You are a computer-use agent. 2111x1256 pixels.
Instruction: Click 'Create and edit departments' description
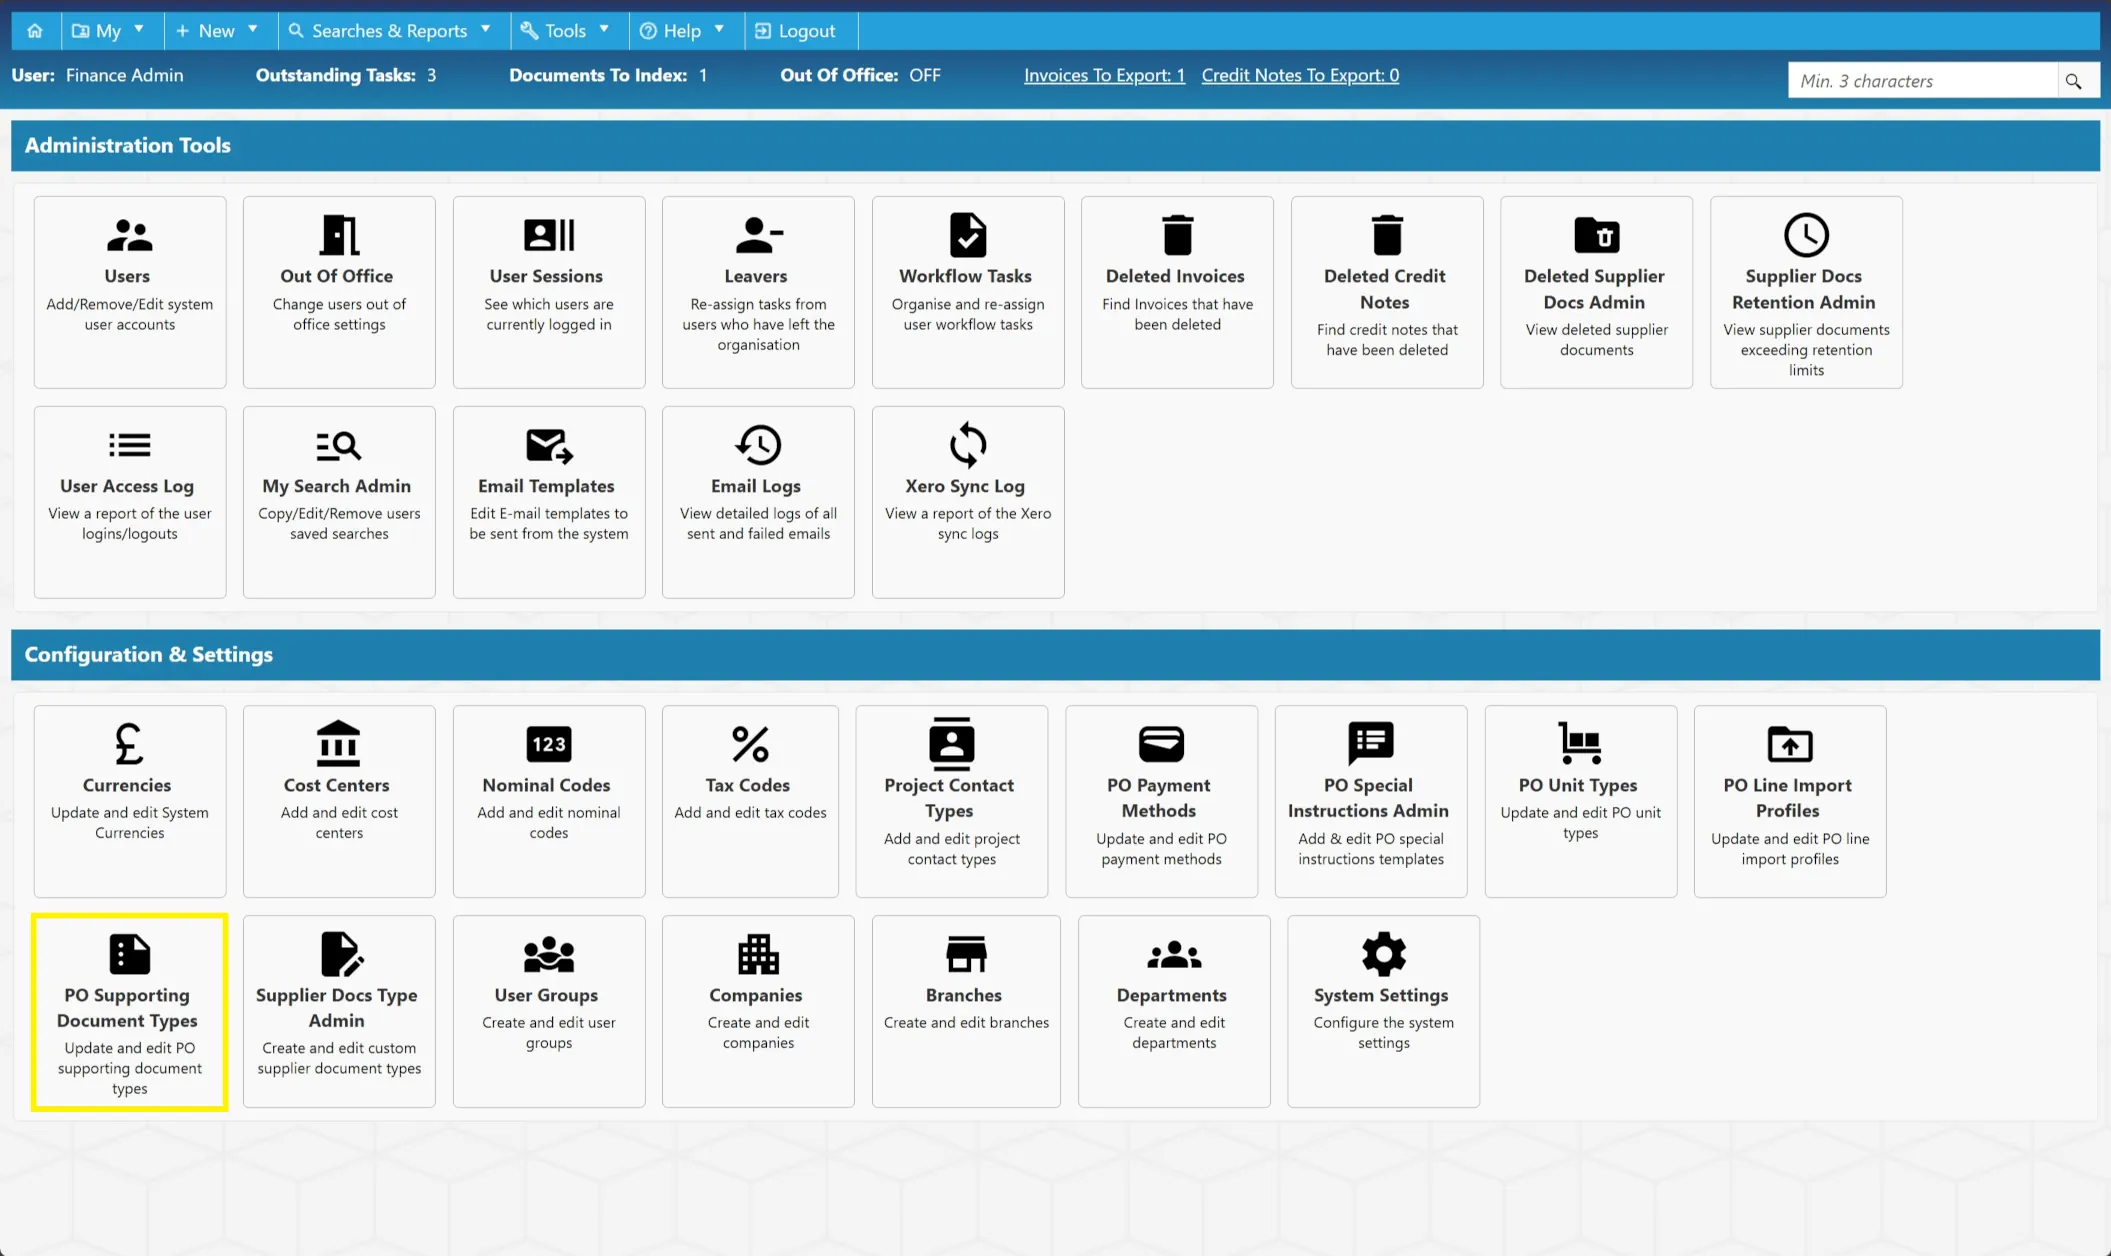[1174, 1032]
